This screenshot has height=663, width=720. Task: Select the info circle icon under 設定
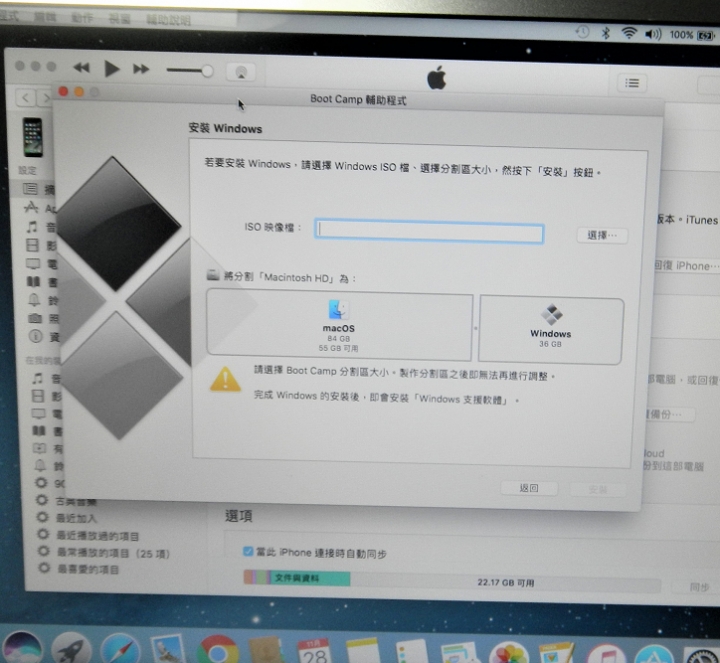[x=36, y=336]
